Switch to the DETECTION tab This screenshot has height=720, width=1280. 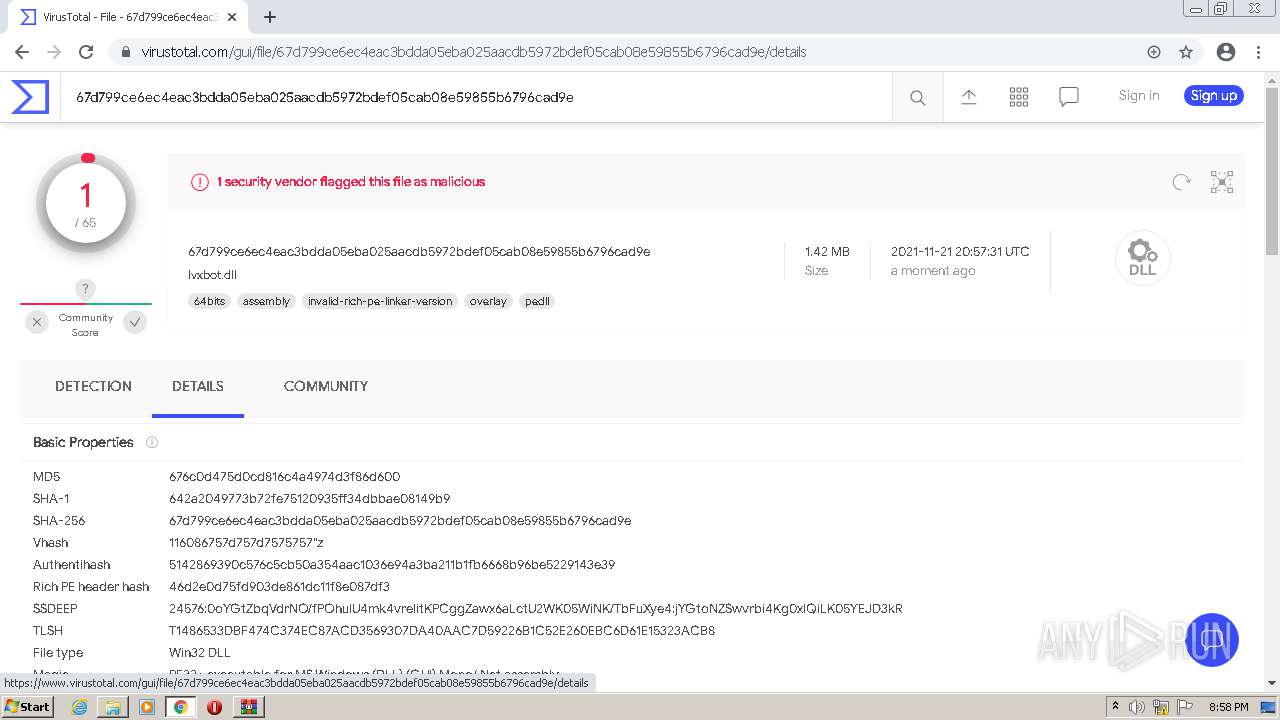[x=93, y=386]
